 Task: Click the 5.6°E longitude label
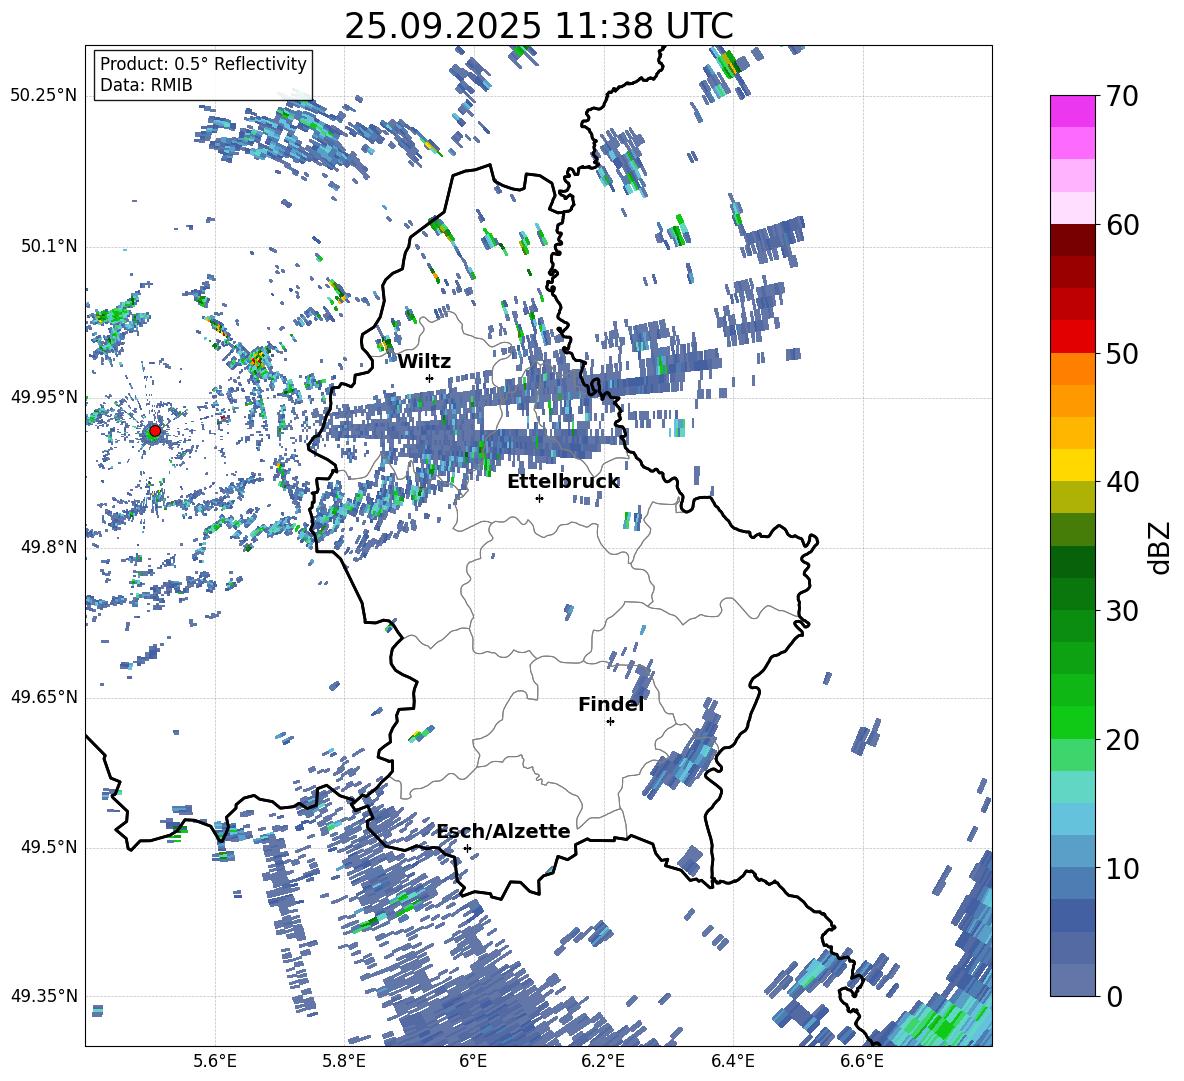215,1061
